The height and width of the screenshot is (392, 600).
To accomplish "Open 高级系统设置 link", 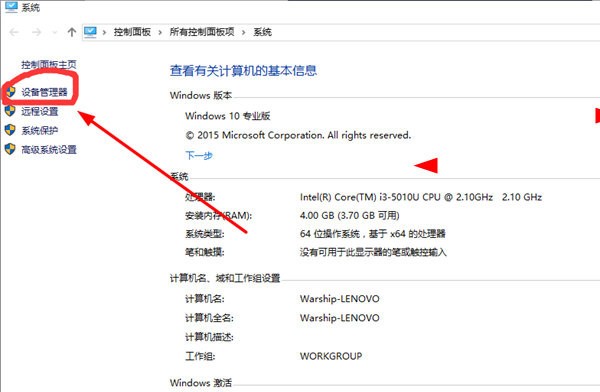I will coord(49,150).
